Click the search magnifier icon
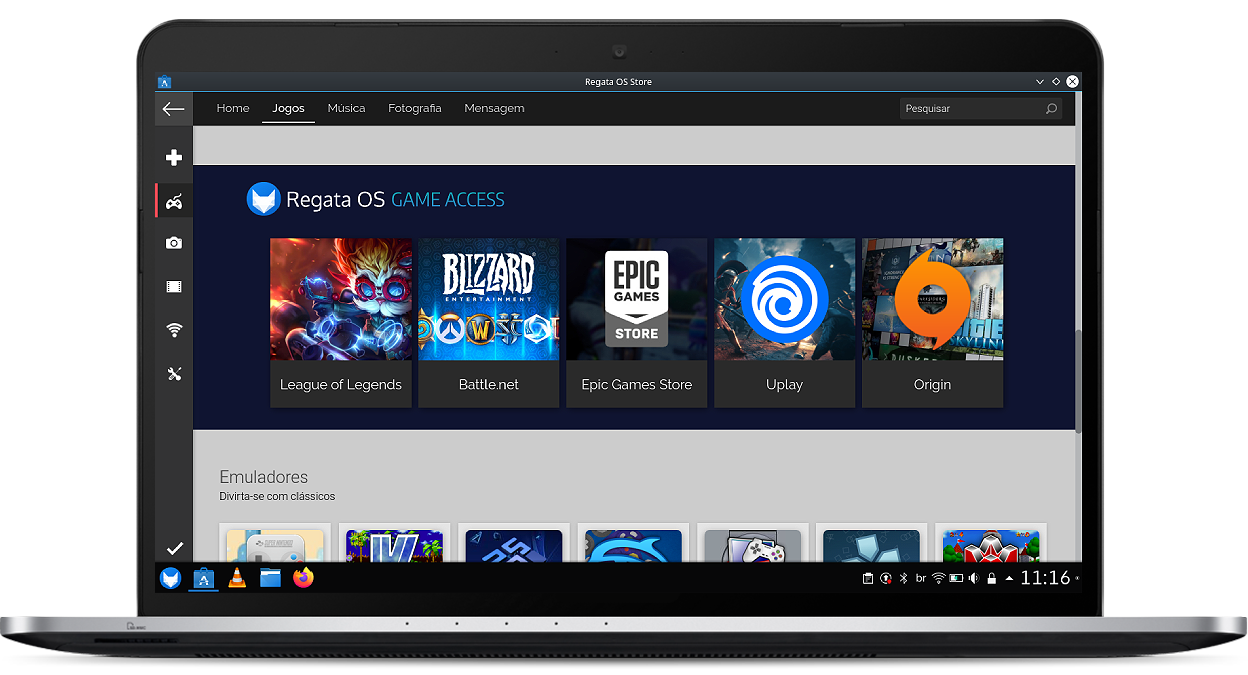The height and width of the screenshot is (675, 1248). (x=1051, y=109)
